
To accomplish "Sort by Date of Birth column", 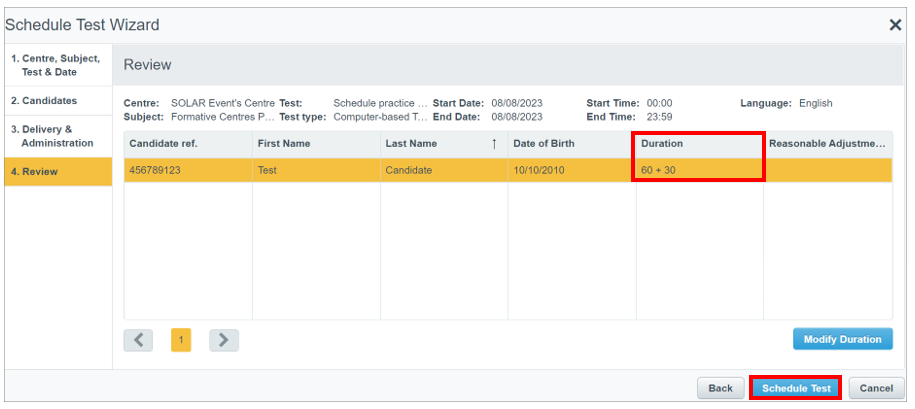I will coord(570,144).
